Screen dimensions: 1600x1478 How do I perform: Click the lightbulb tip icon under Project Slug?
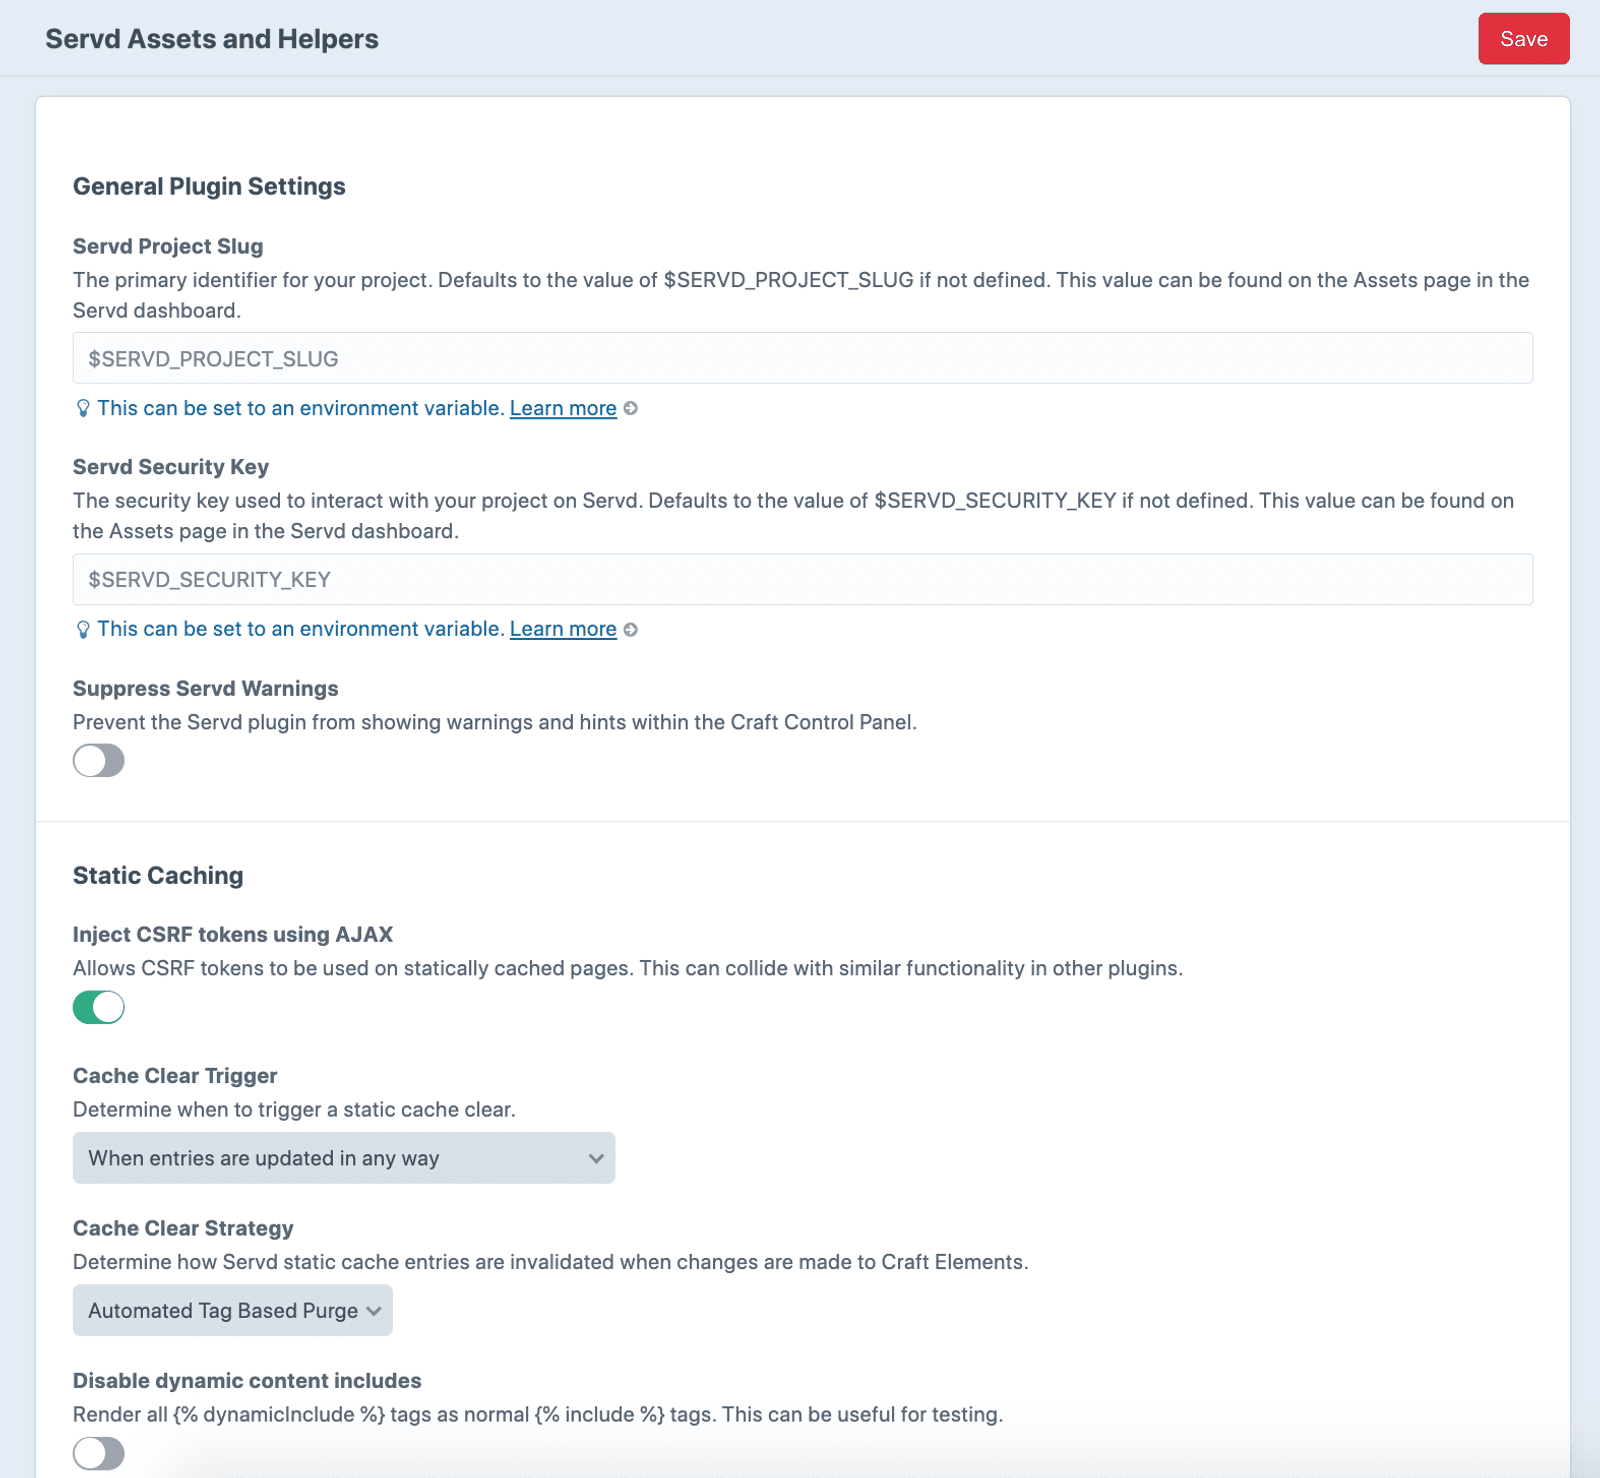tap(83, 408)
